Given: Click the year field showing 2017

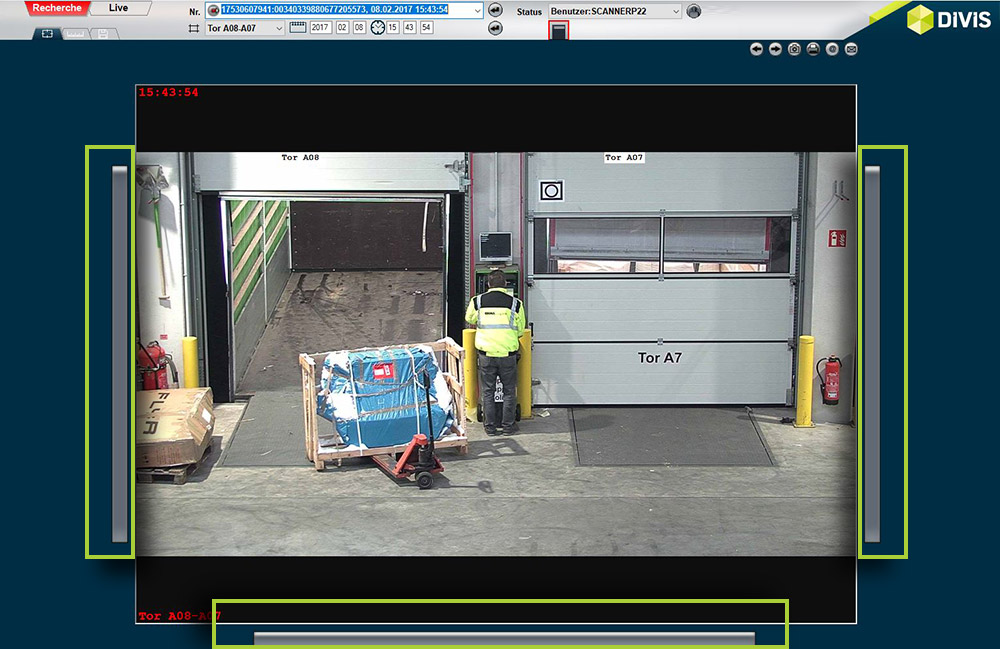Looking at the screenshot, I should coord(320,28).
